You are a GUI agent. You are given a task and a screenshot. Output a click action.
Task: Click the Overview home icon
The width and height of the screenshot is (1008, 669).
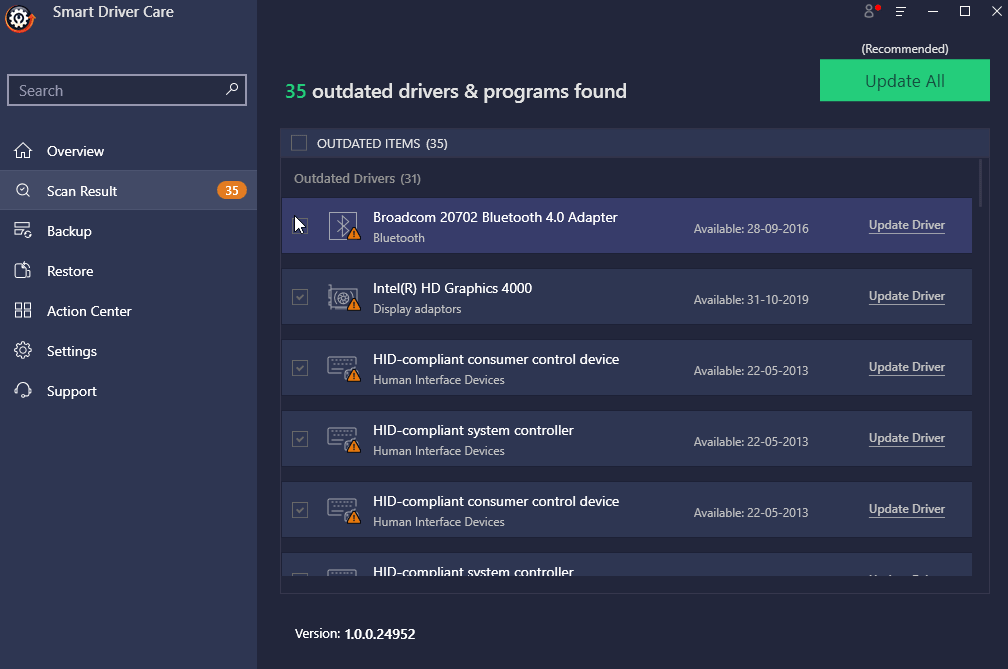(23, 151)
